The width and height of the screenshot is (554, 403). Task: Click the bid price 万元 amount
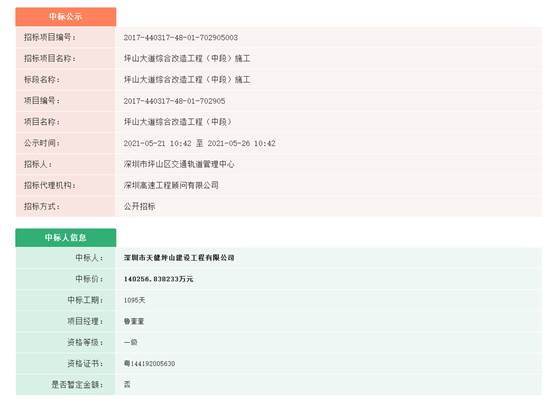click(x=158, y=279)
